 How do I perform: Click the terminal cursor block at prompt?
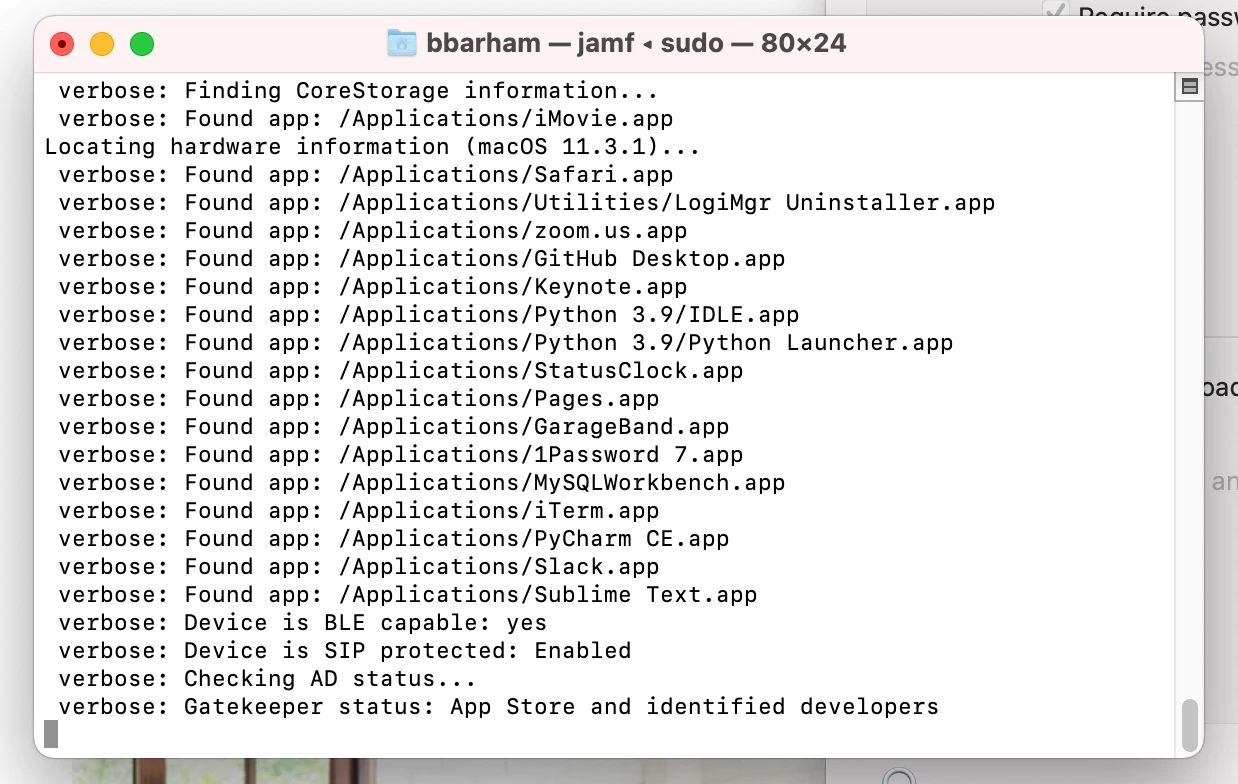(x=51, y=735)
